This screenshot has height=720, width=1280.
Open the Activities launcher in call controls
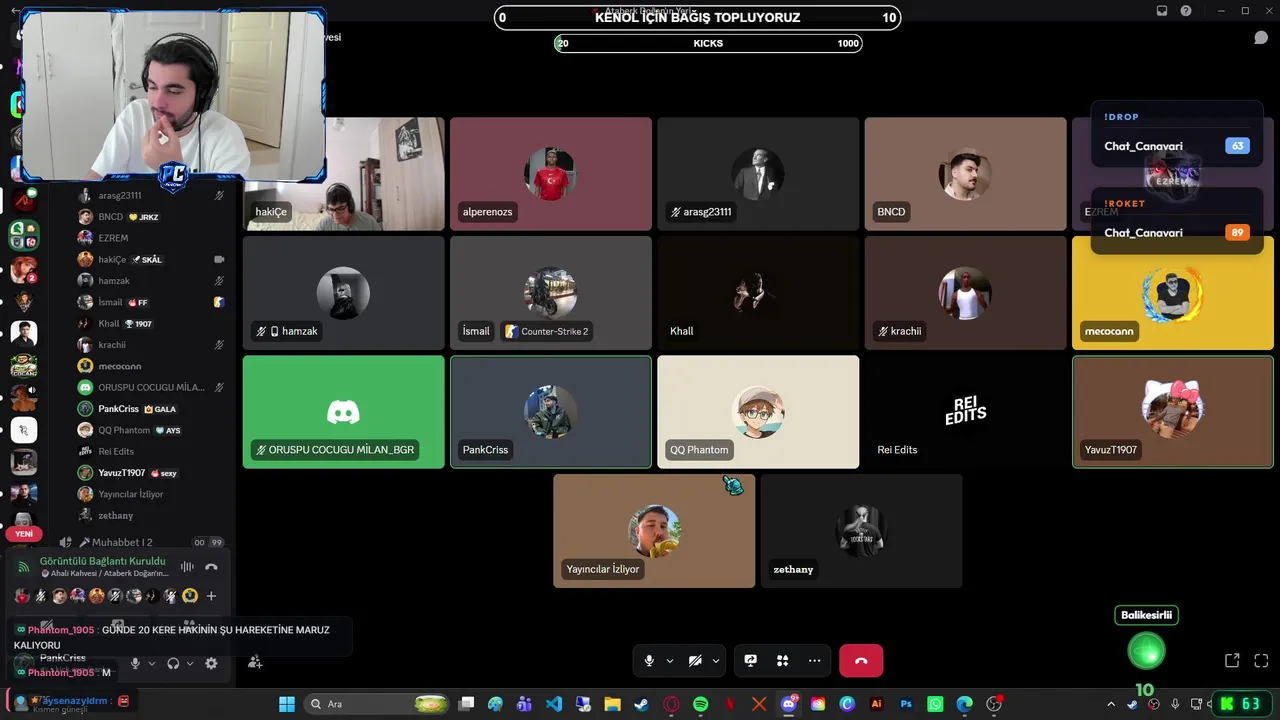point(783,661)
